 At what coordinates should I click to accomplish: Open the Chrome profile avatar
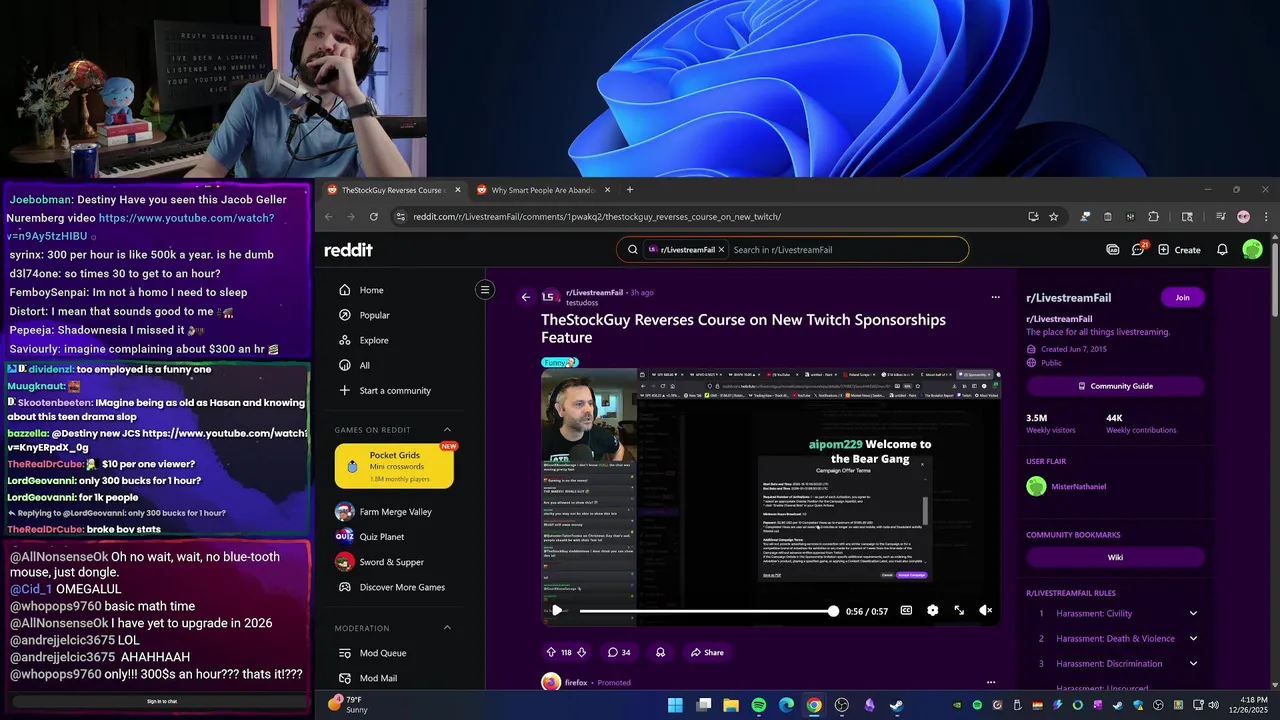point(1243,216)
